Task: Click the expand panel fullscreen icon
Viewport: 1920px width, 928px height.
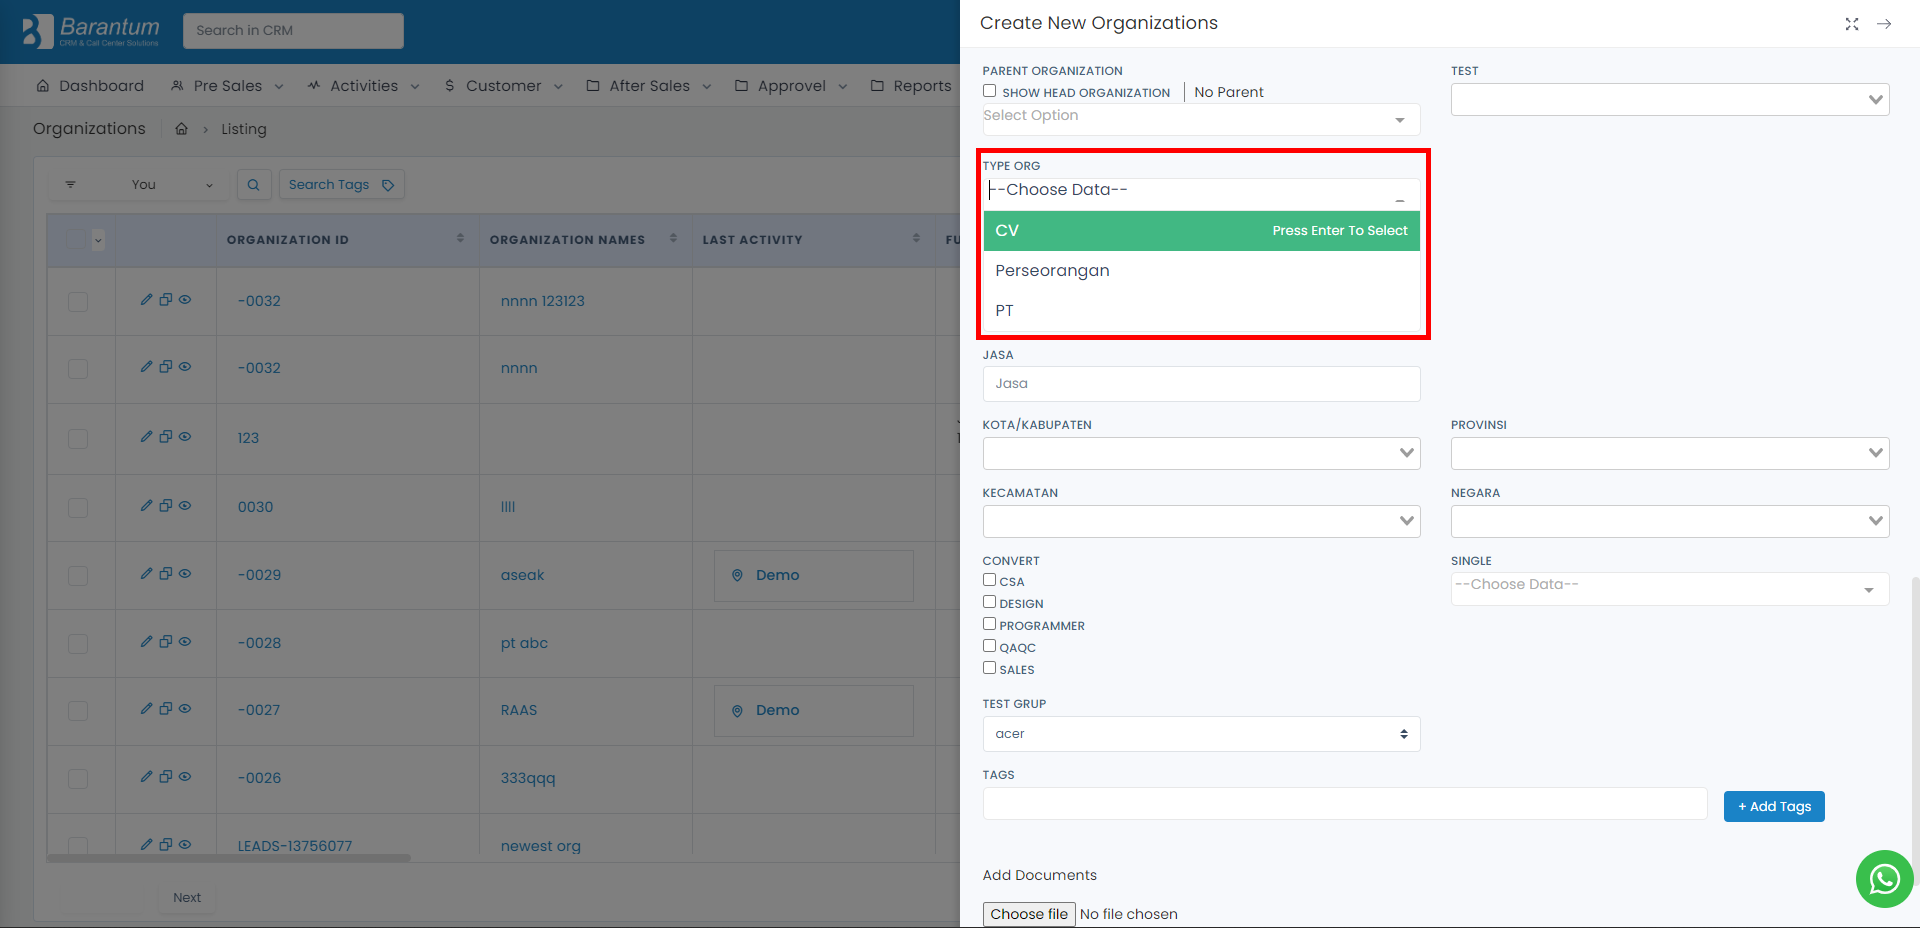Action: click(1851, 24)
